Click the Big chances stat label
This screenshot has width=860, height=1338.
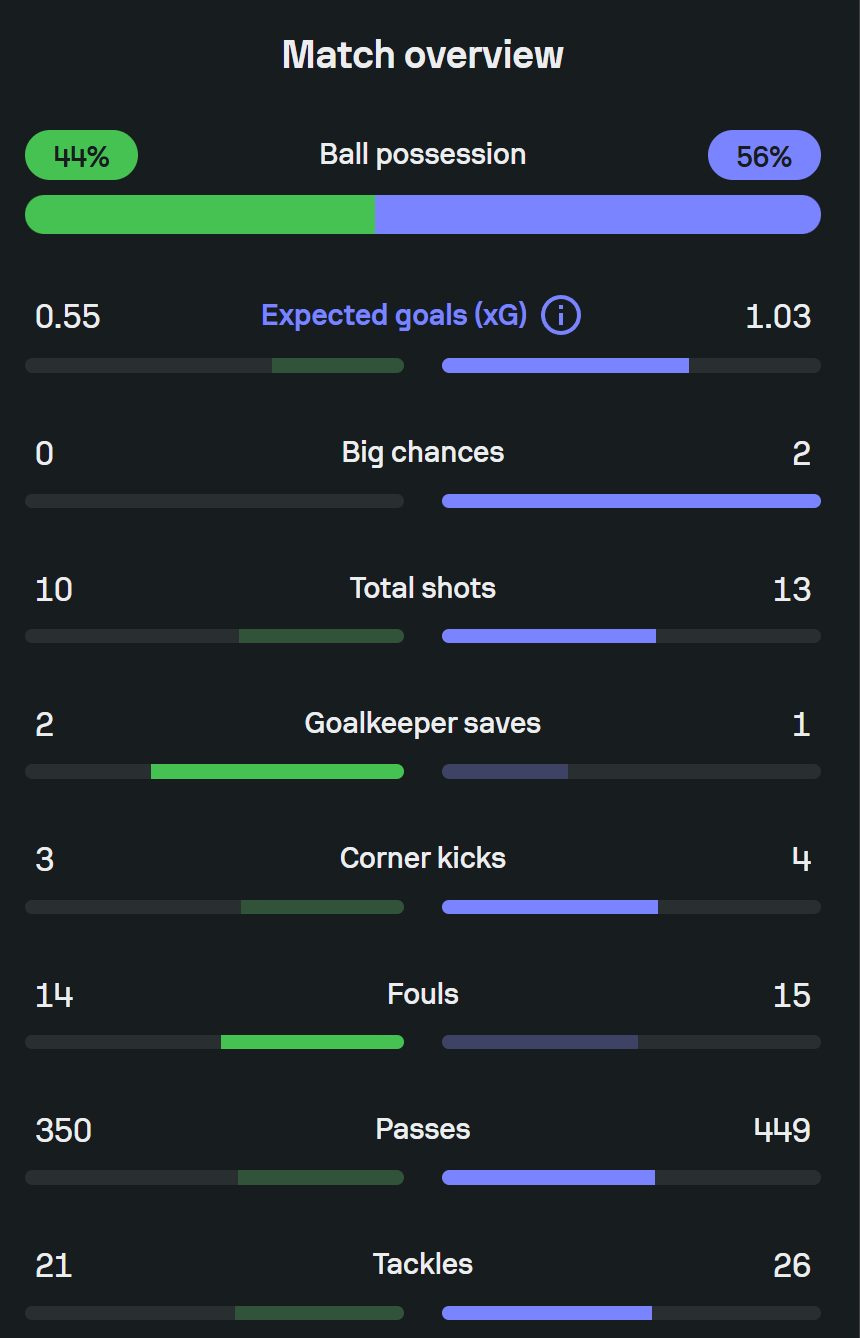click(423, 452)
